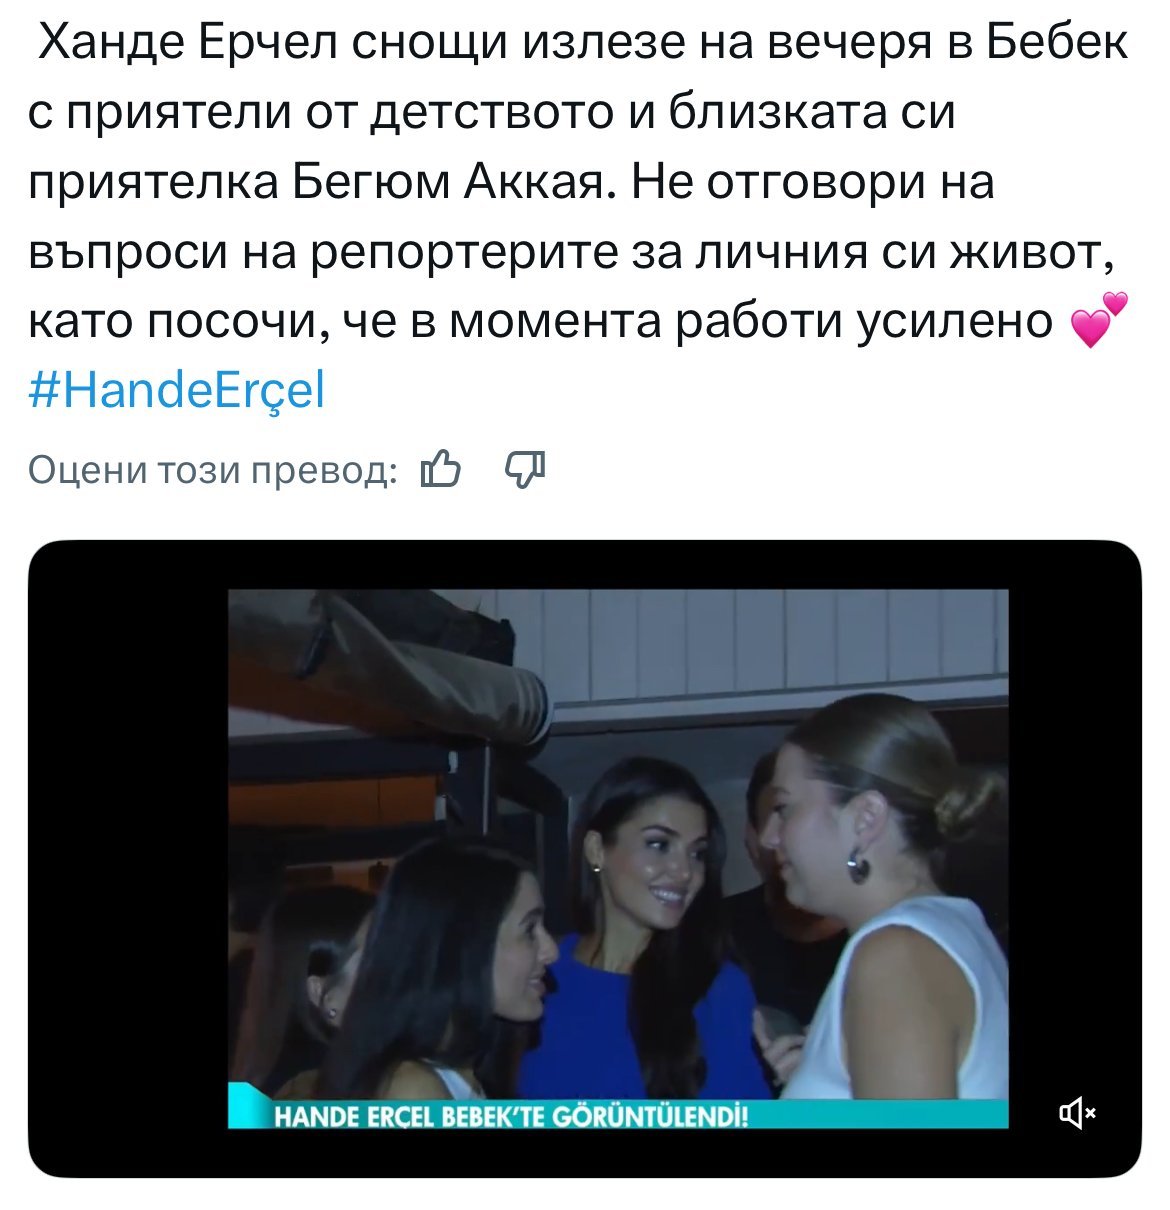Click the black letterbox area left of video
Image resolution: width=1170 pixels, height=1210 pixels.
click(130, 858)
